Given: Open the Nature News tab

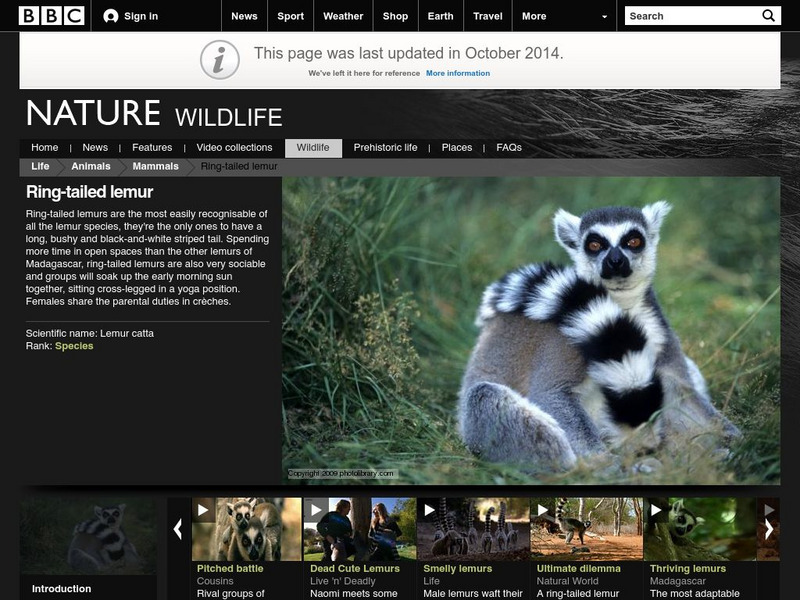Looking at the screenshot, I should (x=95, y=147).
